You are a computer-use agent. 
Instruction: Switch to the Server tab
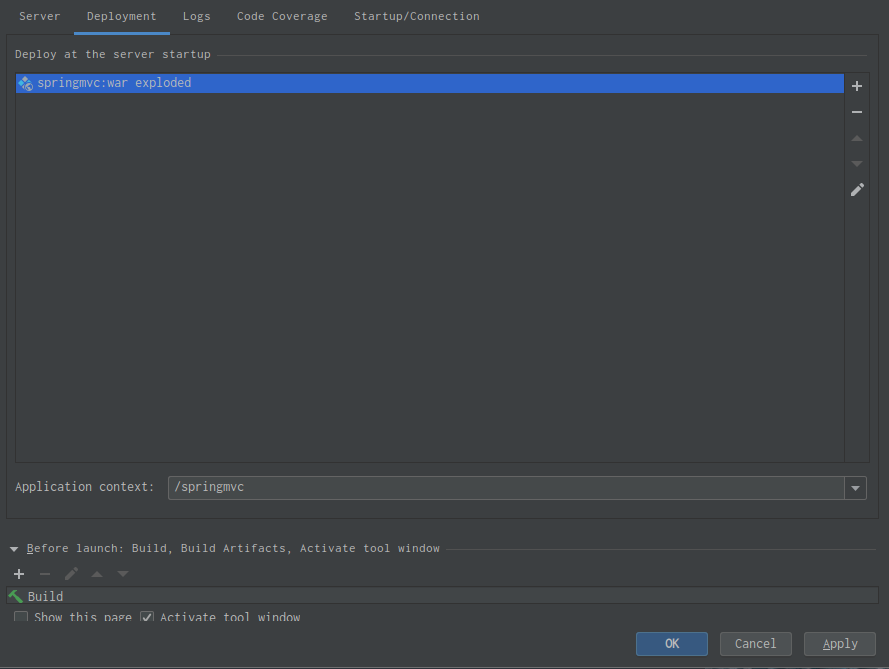coord(40,16)
